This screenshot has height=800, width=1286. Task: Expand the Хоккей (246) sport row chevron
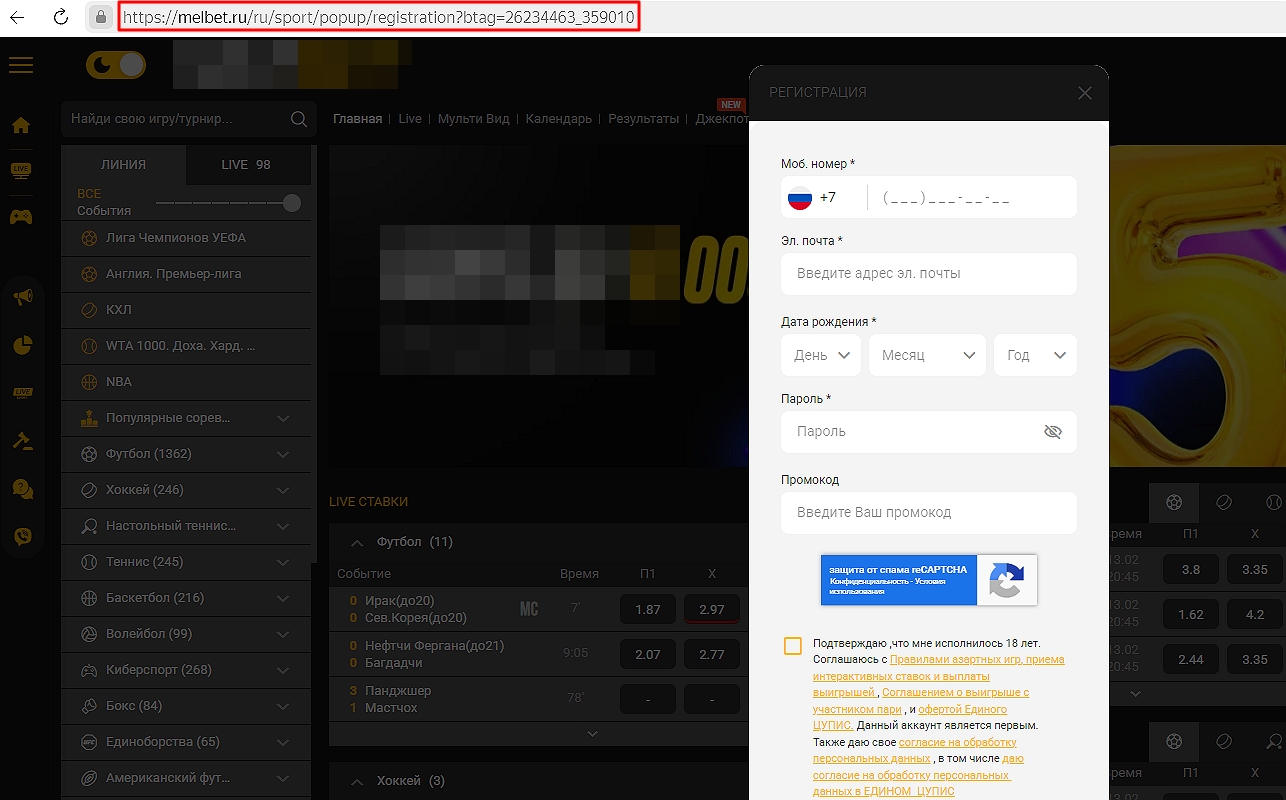tap(283, 490)
